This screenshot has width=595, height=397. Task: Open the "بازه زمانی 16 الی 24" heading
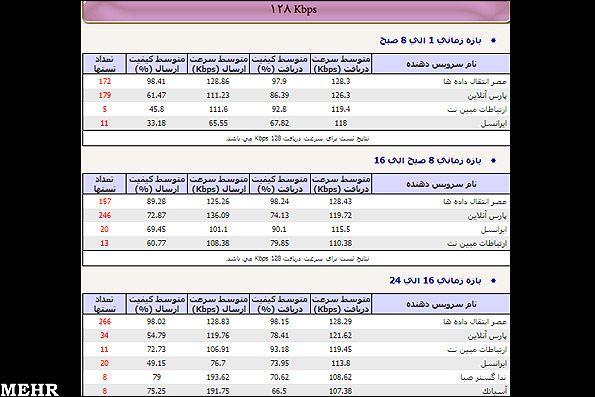435,281
